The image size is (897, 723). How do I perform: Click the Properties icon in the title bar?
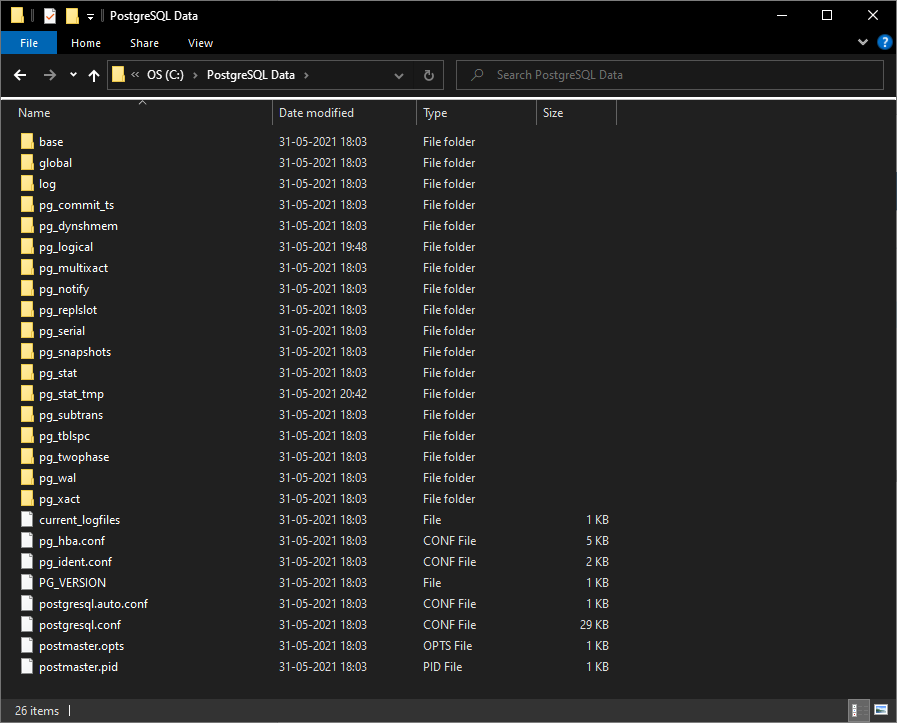(49, 16)
